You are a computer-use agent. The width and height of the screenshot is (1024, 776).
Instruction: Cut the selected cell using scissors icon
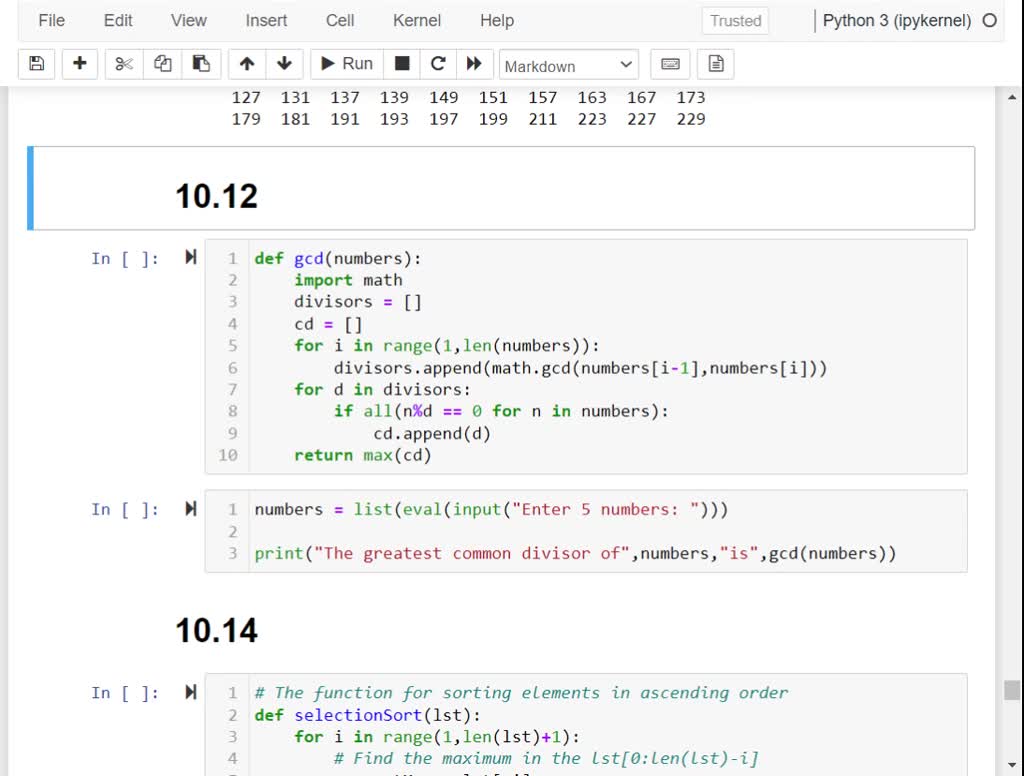point(122,63)
